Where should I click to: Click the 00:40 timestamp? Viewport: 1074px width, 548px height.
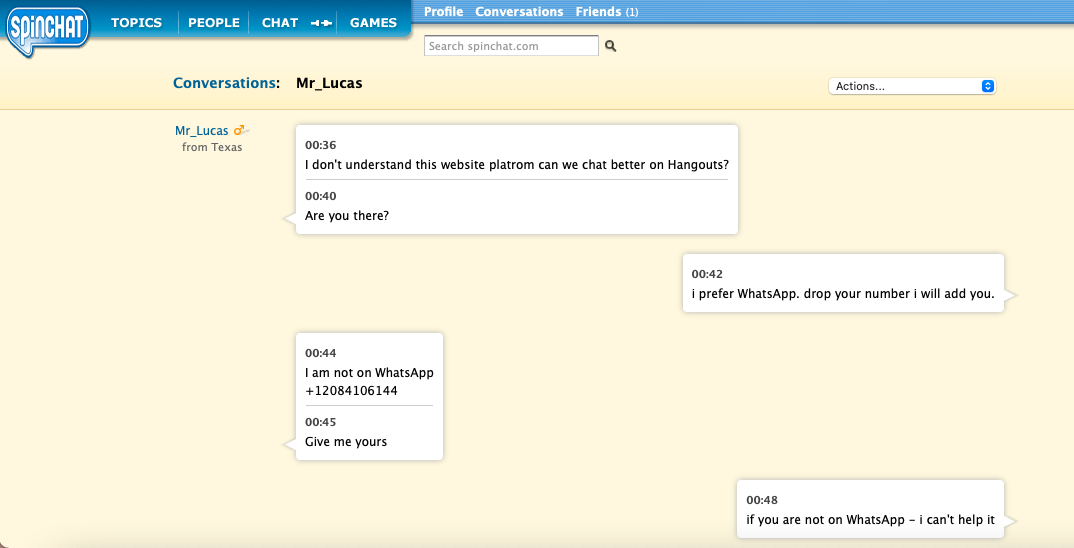(321, 196)
